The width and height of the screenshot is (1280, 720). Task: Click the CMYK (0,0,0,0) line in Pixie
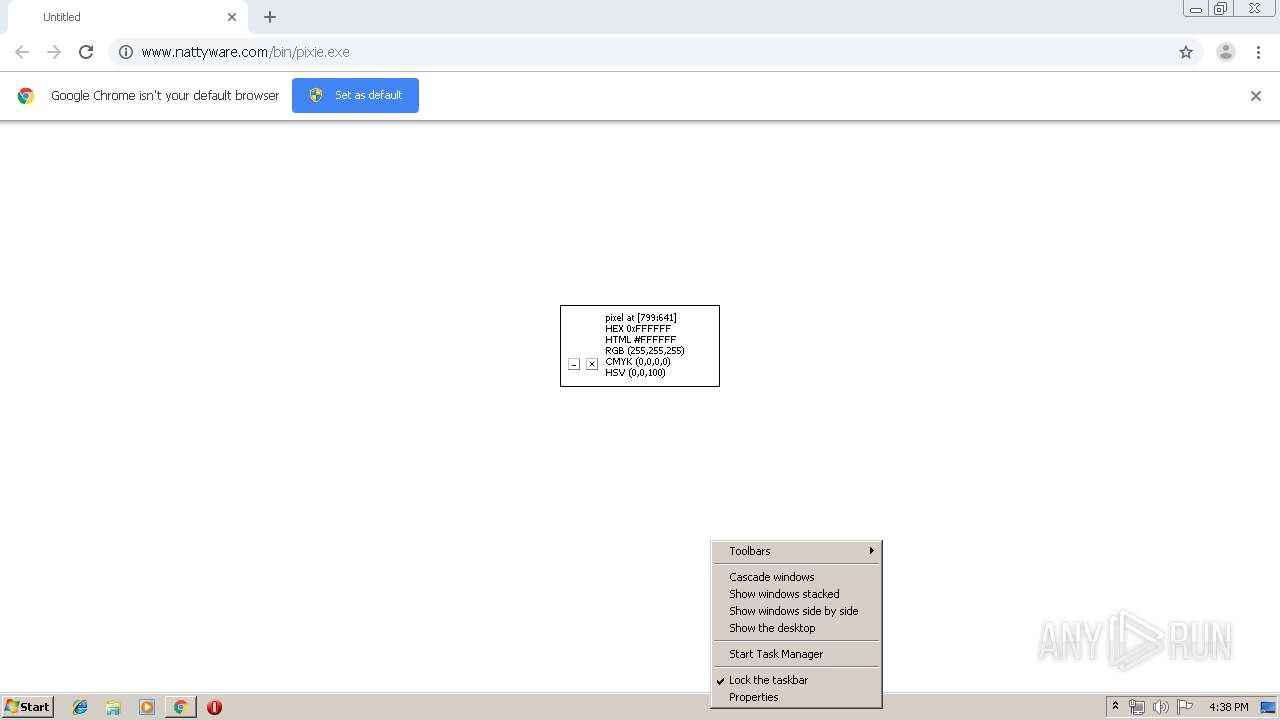[x=638, y=362]
